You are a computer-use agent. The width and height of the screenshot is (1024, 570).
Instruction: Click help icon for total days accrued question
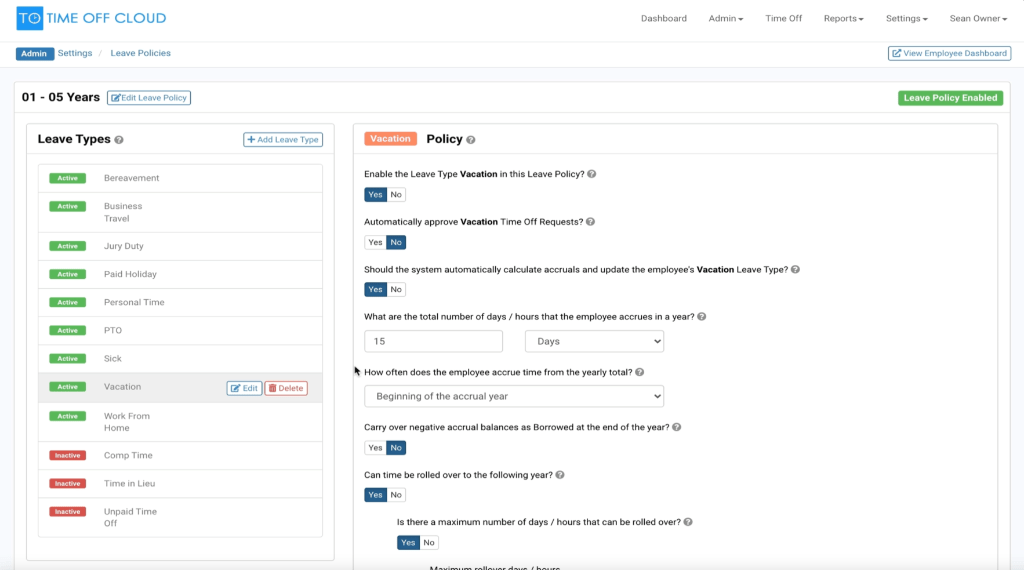coord(701,317)
